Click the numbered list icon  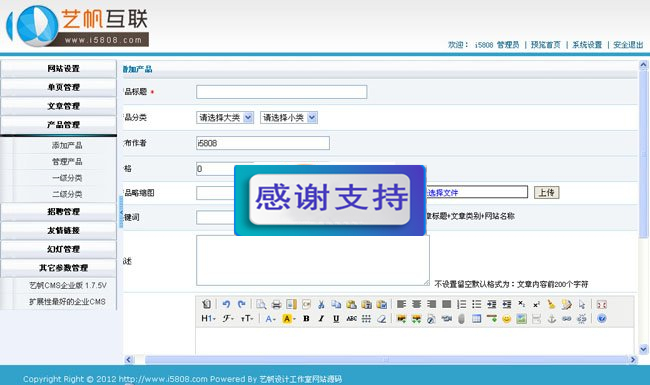tap(462, 305)
